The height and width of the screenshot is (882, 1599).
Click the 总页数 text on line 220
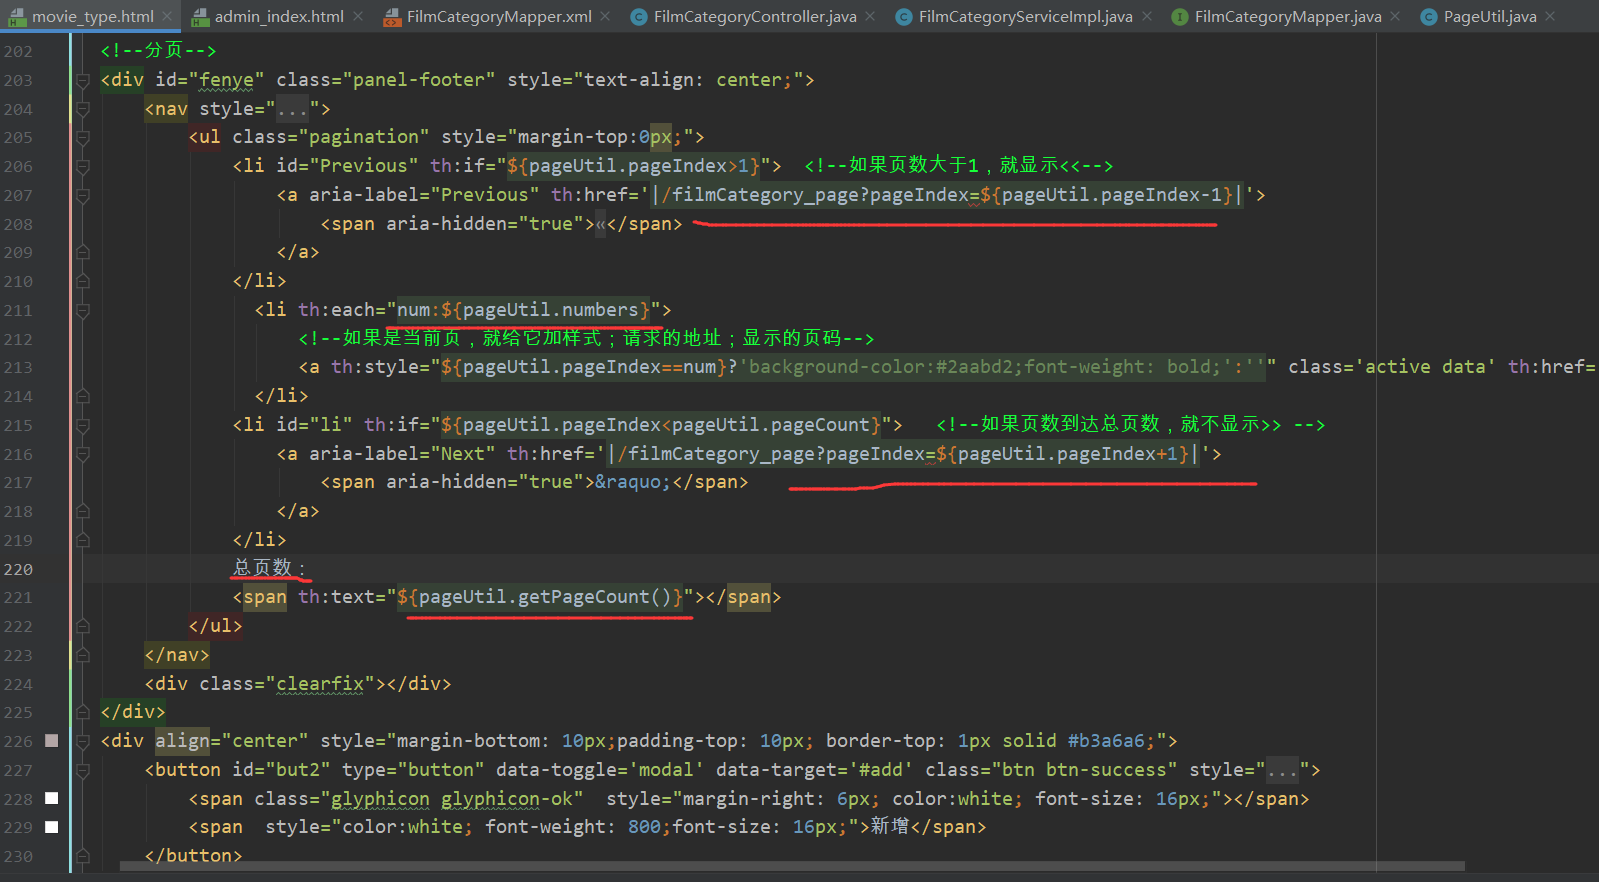pyautogui.click(x=262, y=568)
